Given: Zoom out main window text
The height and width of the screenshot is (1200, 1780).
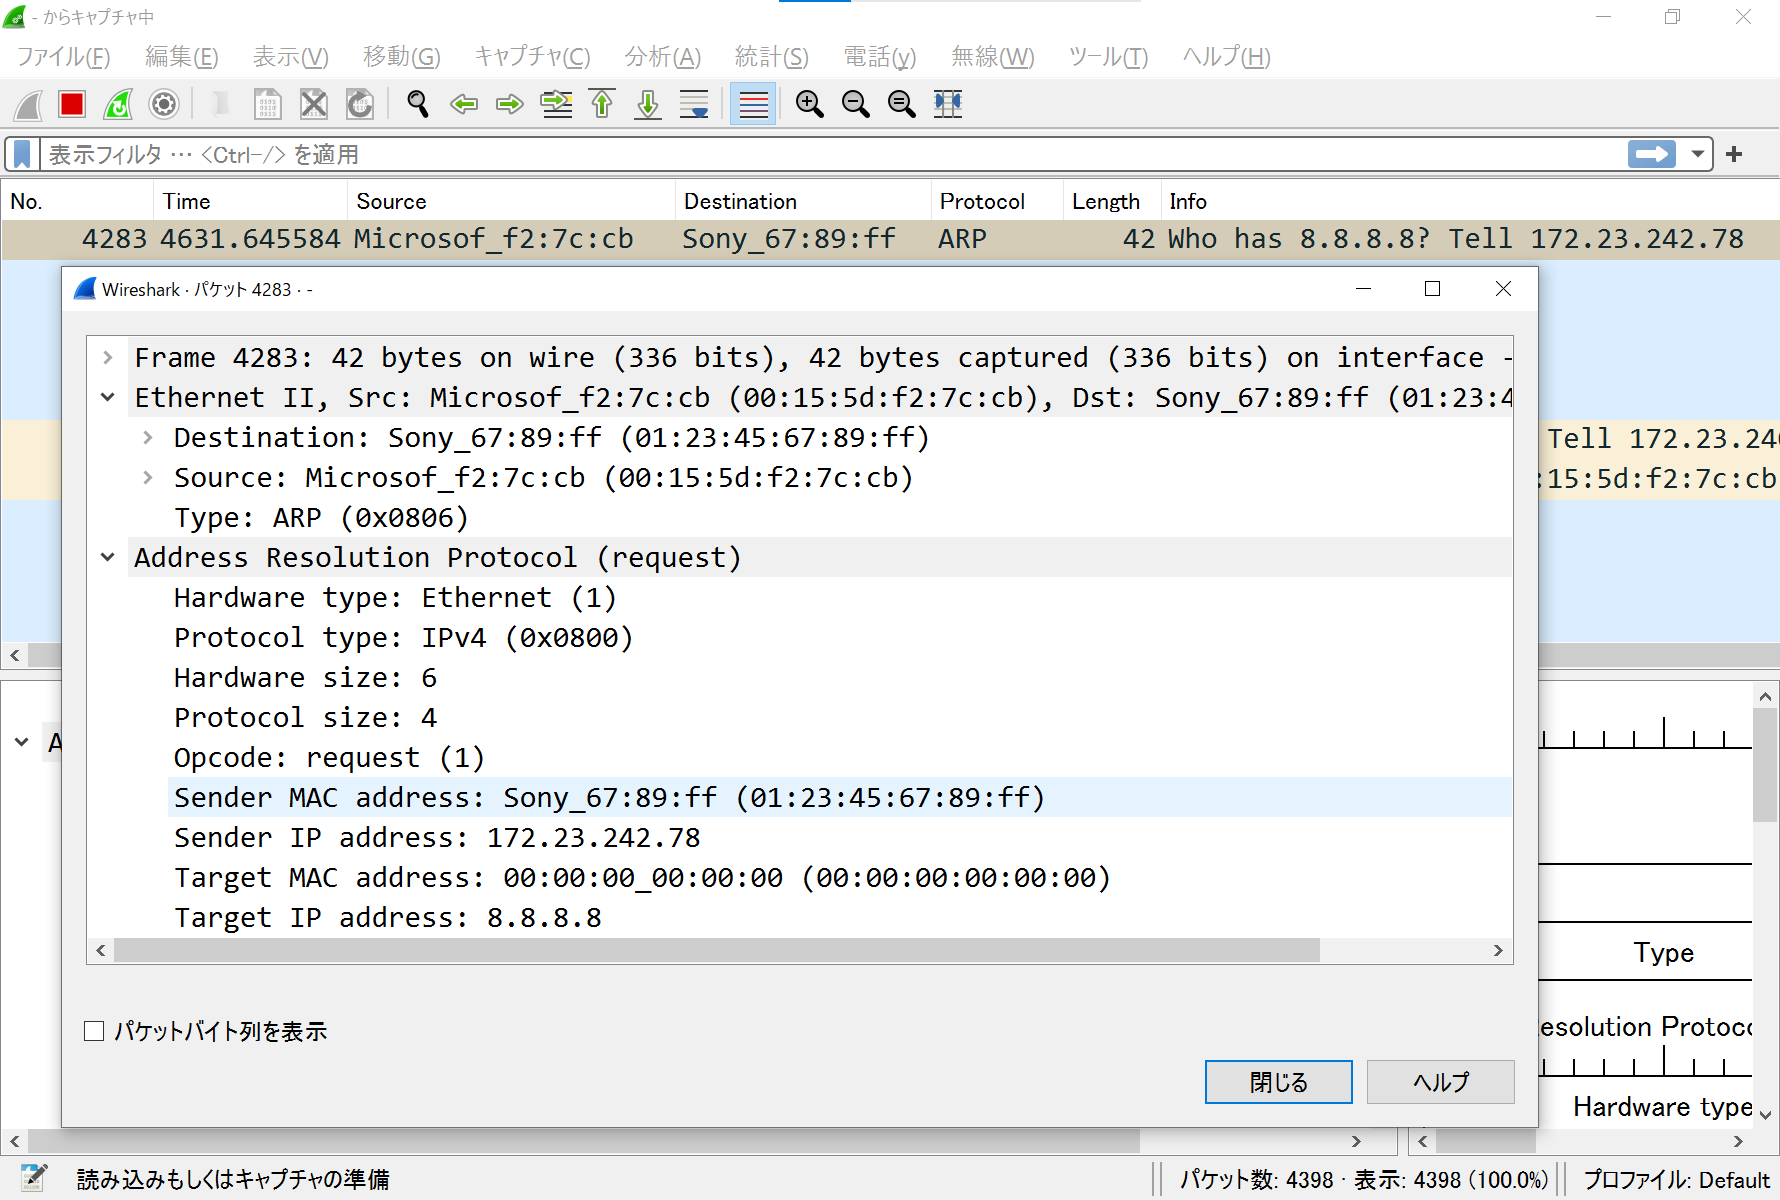Looking at the screenshot, I should [x=855, y=104].
